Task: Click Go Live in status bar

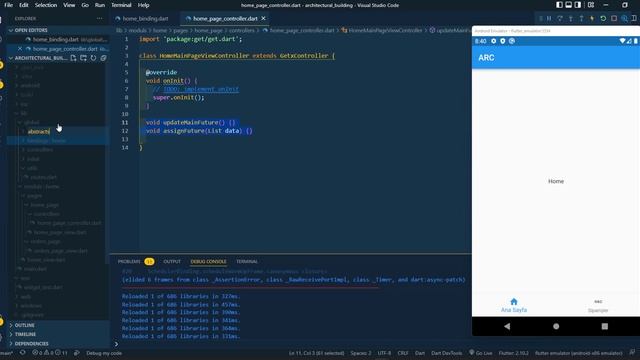Action: (481, 353)
